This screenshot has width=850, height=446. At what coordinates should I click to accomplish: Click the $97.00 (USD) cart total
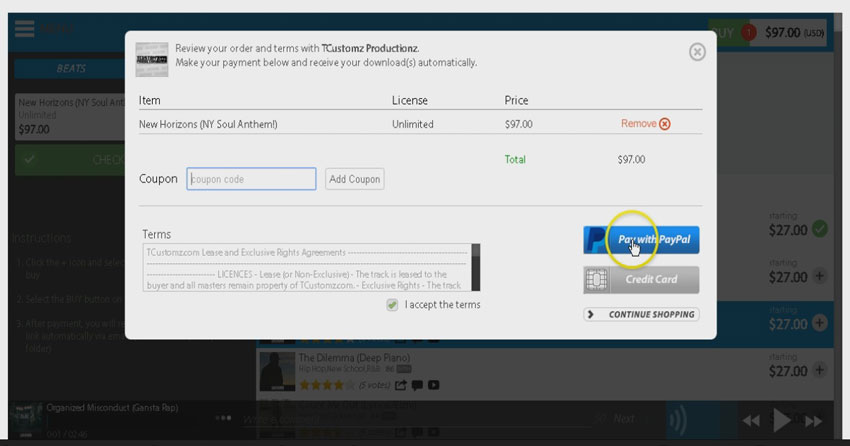point(794,33)
